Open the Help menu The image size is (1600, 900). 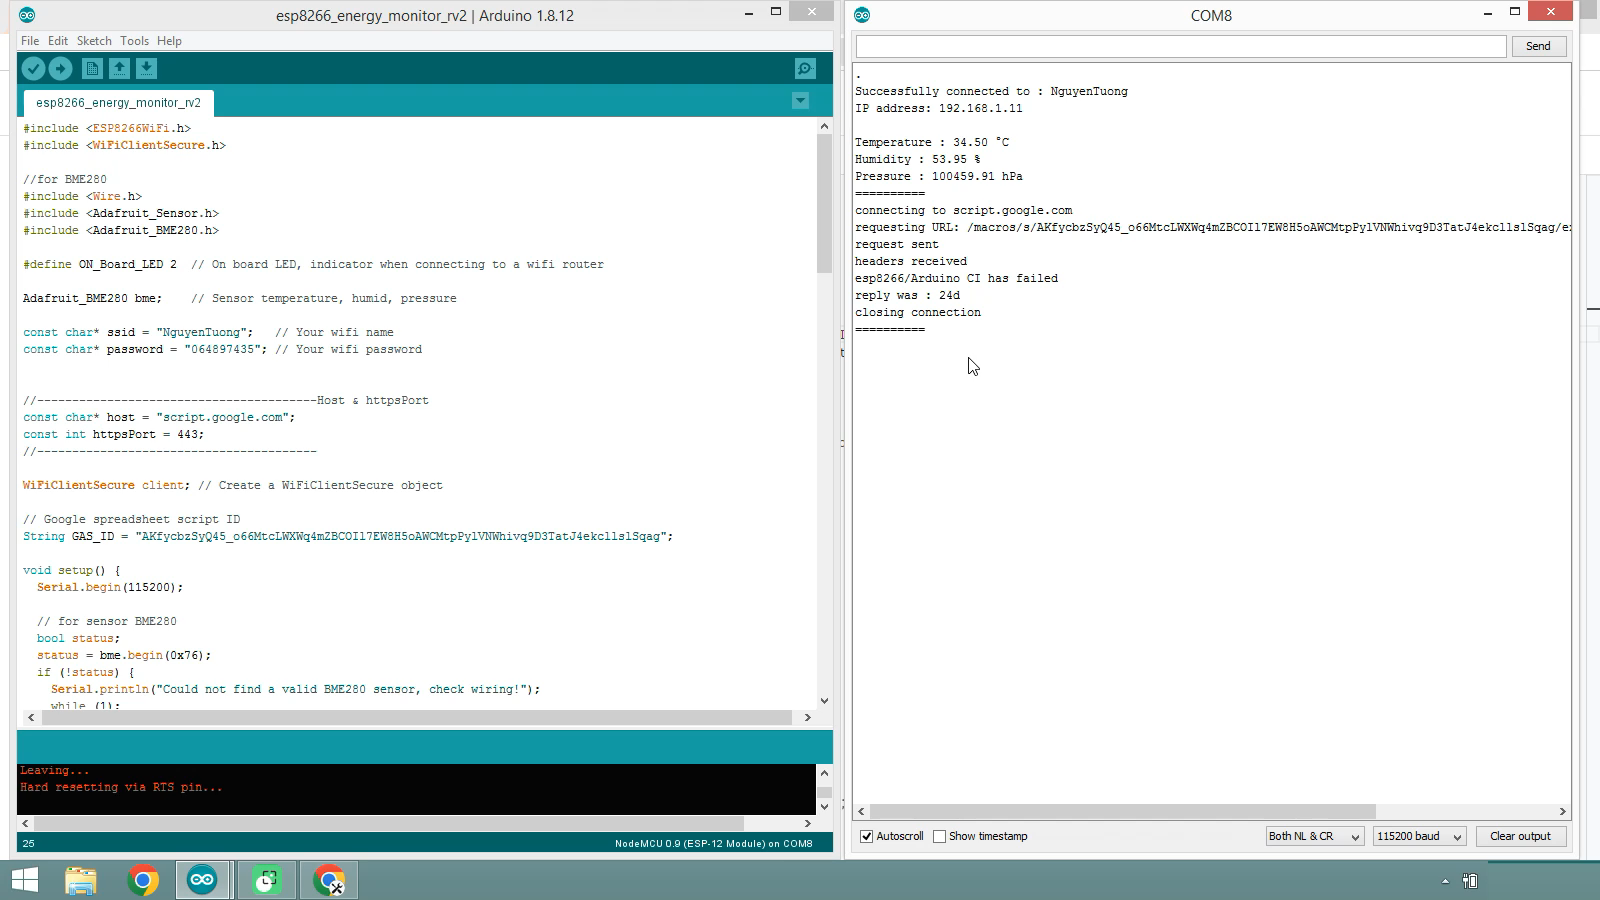click(169, 41)
